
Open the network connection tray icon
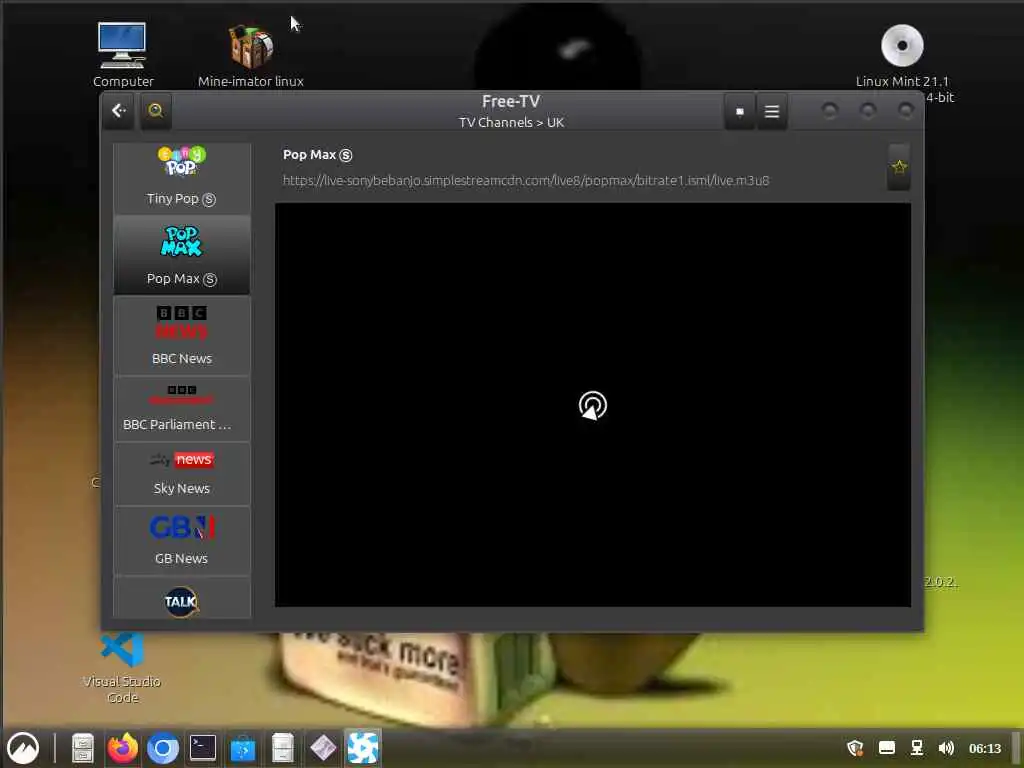pos(917,748)
